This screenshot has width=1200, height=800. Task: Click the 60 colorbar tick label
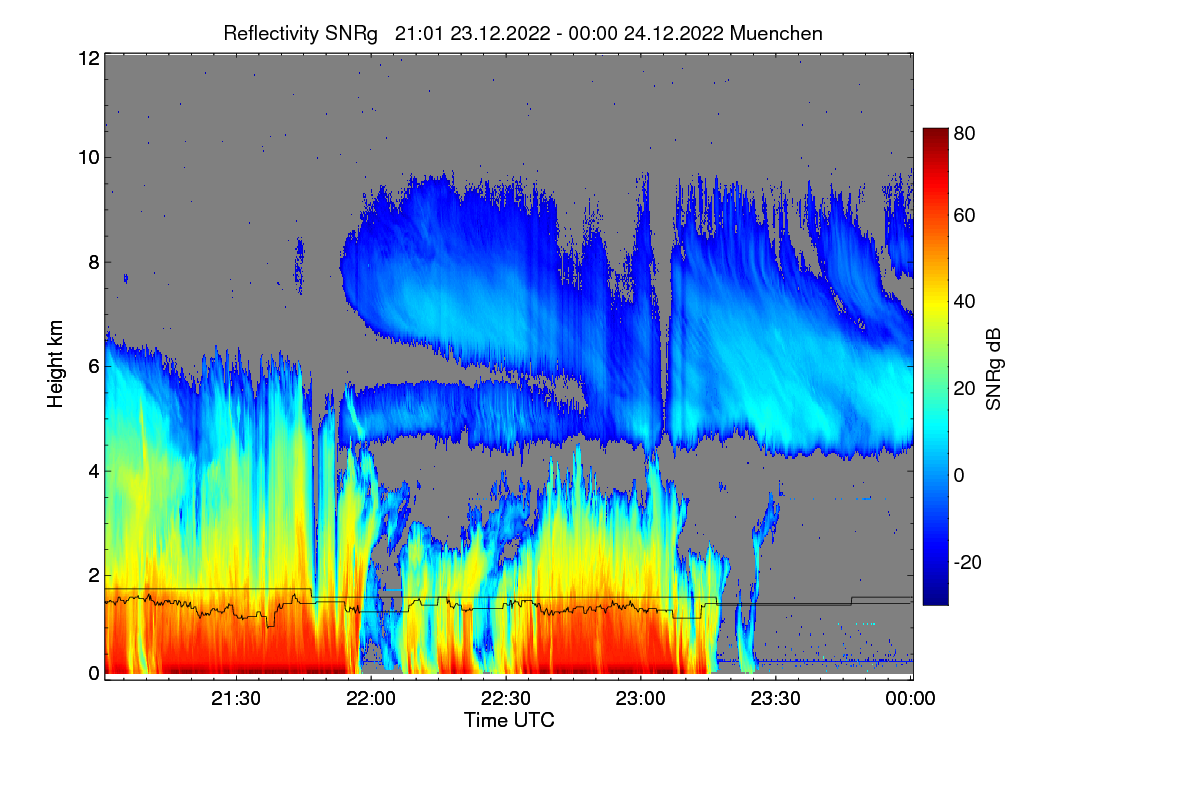[x=964, y=216]
